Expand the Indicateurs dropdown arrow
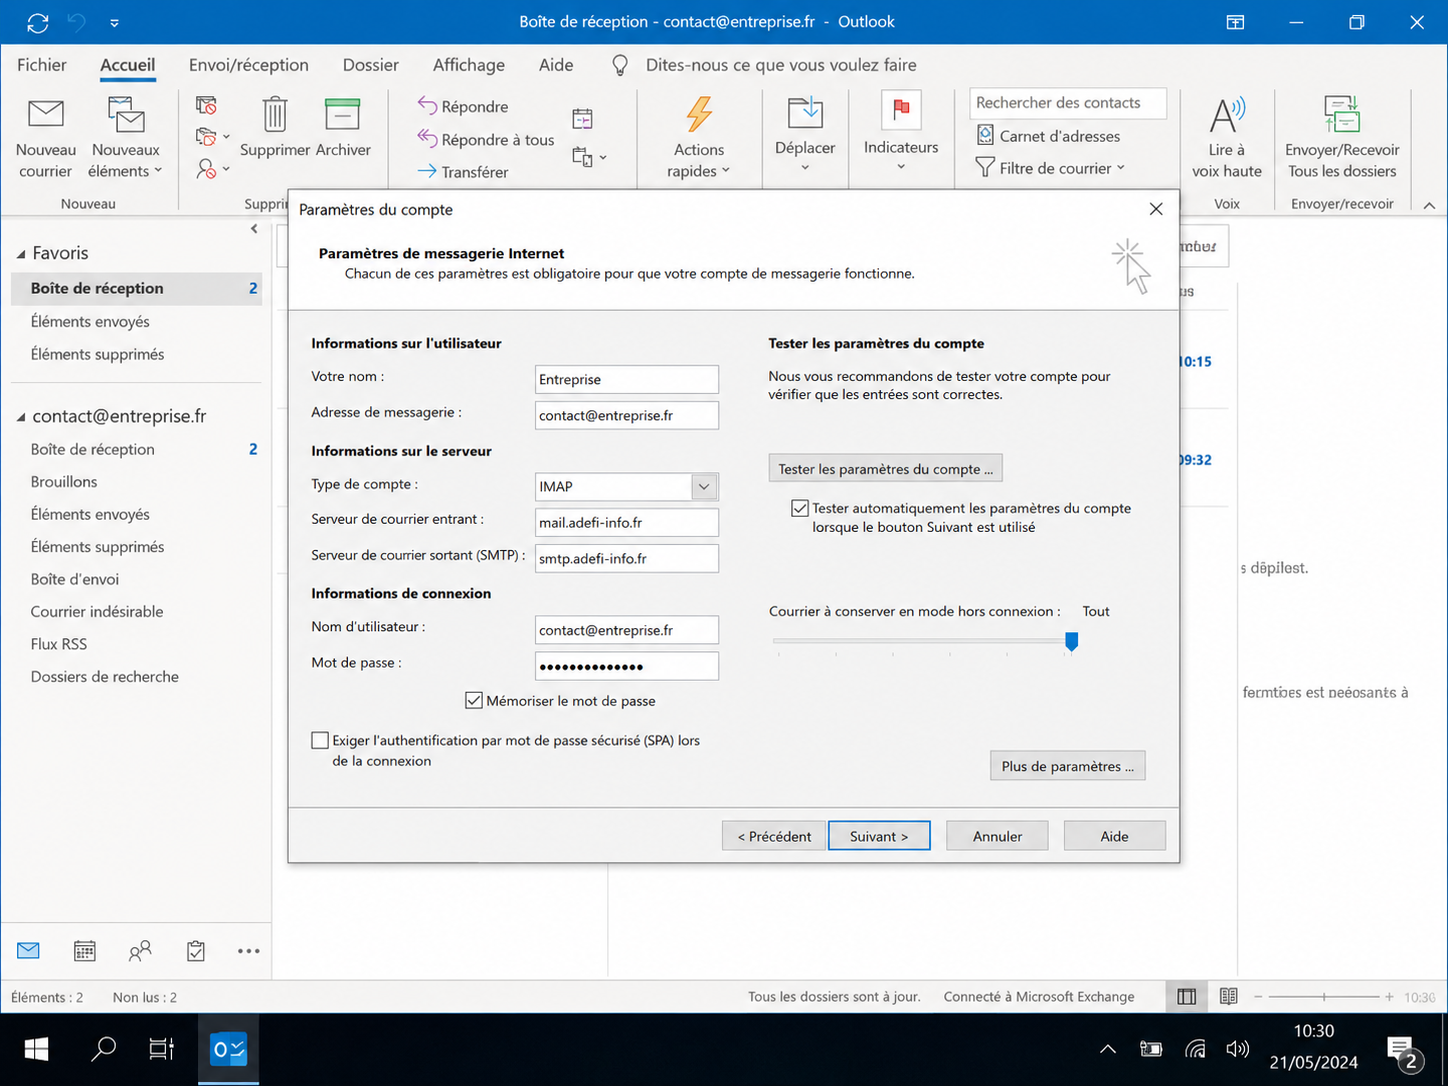The image size is (1448, 1086). (901, 167)
